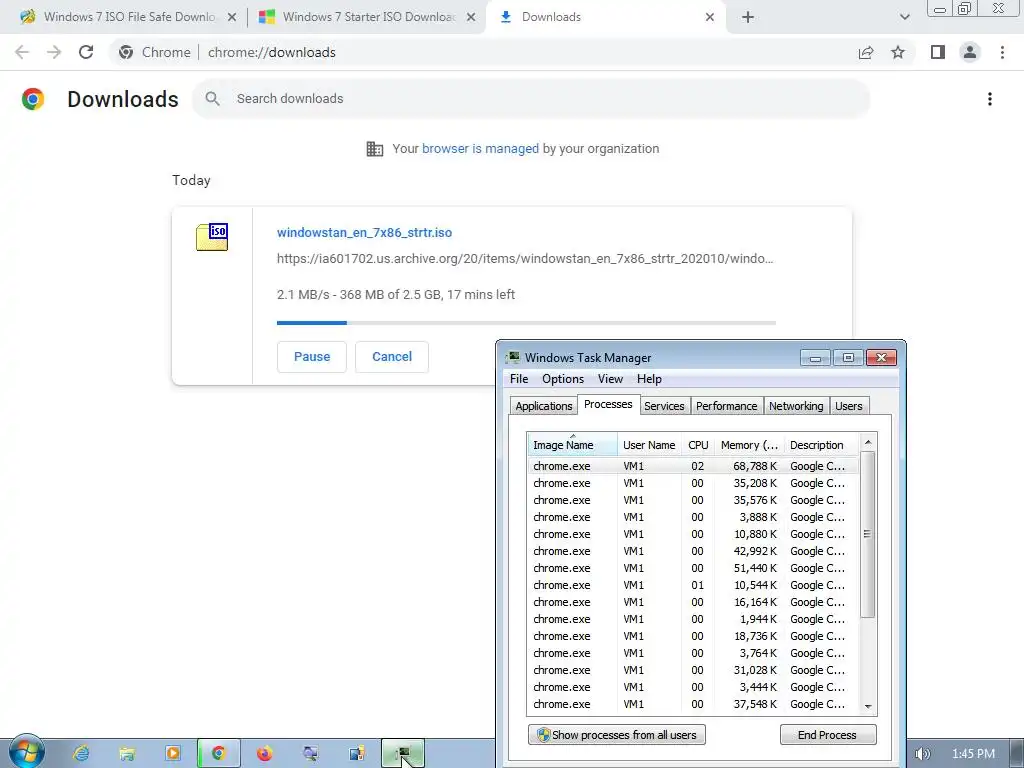1024x768 pixels.
Task: Click the chrome://downloads address field
Action: [272, 52]
